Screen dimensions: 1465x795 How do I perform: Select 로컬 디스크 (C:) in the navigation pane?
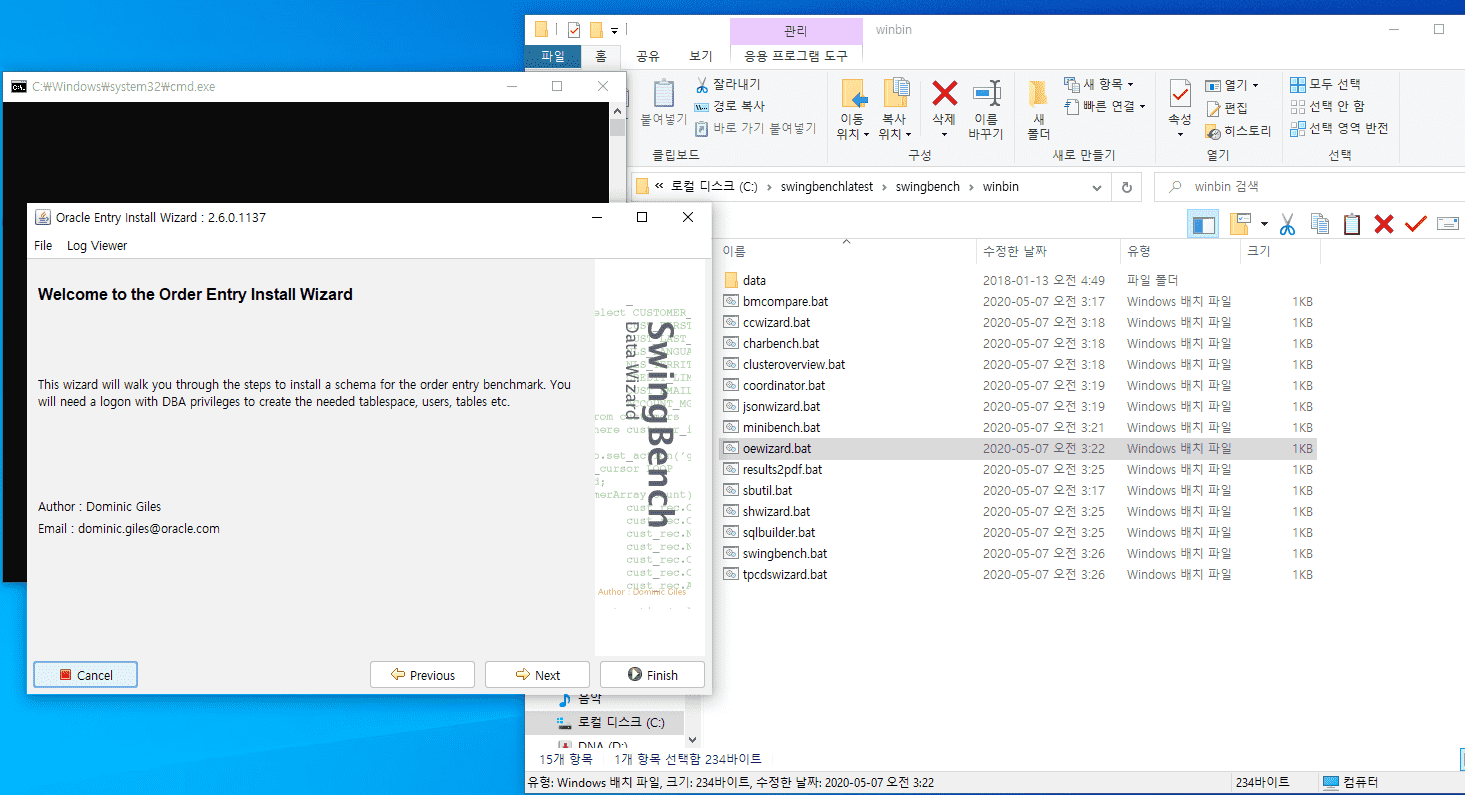click(620, 722)
